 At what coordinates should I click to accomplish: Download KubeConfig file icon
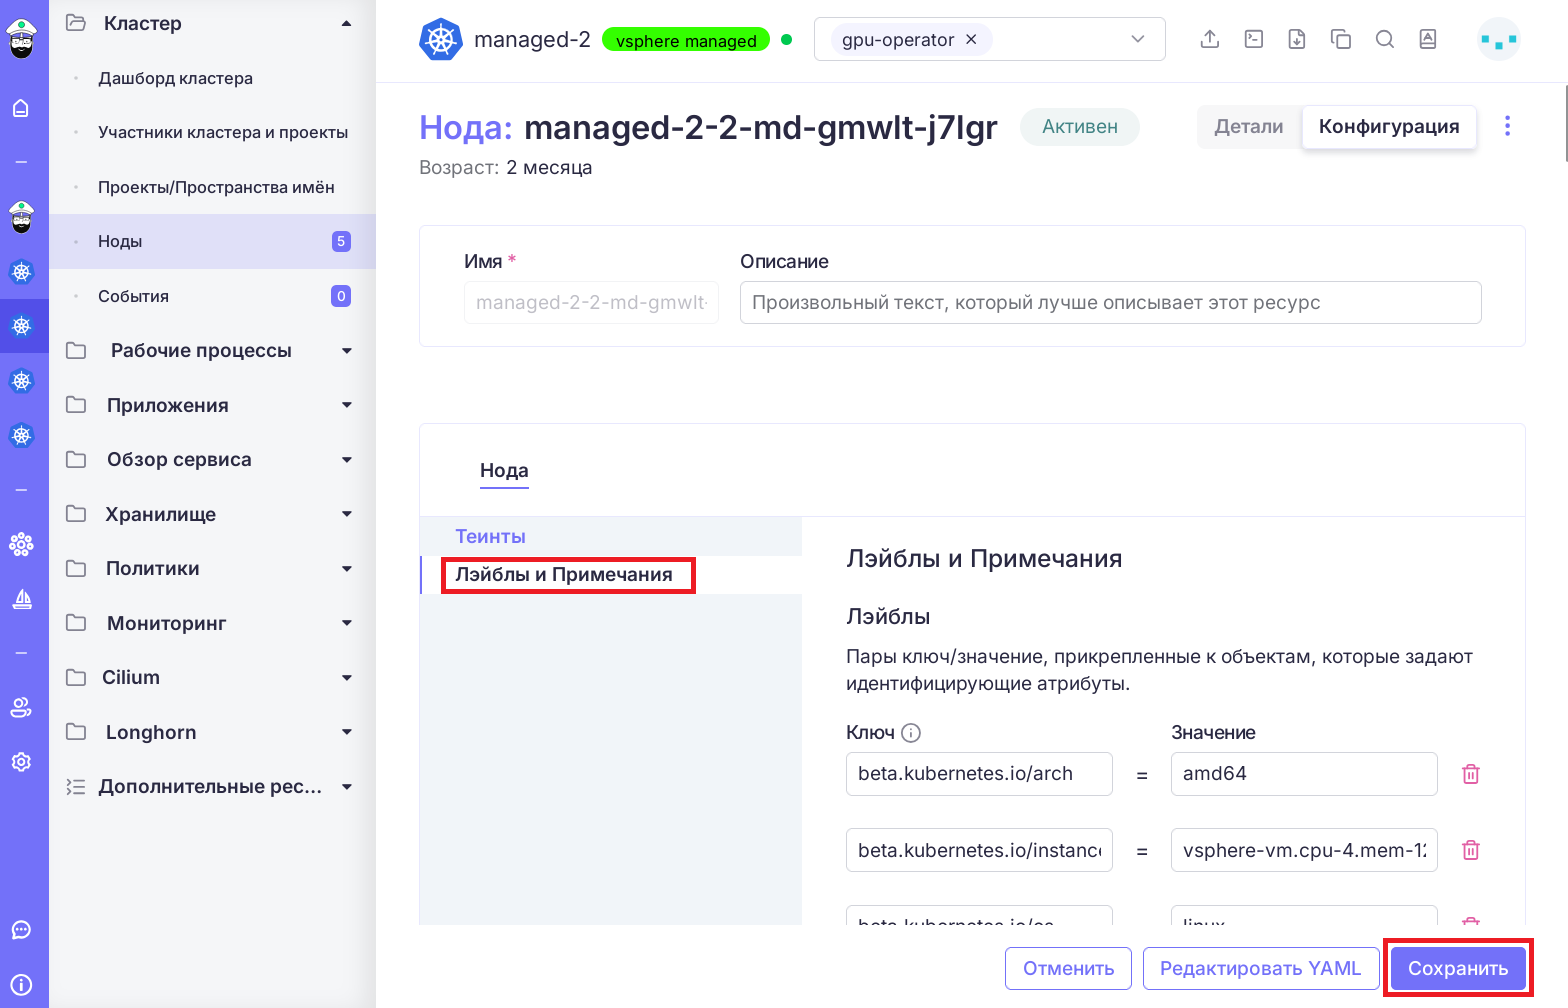click(x=1297, y=39)
